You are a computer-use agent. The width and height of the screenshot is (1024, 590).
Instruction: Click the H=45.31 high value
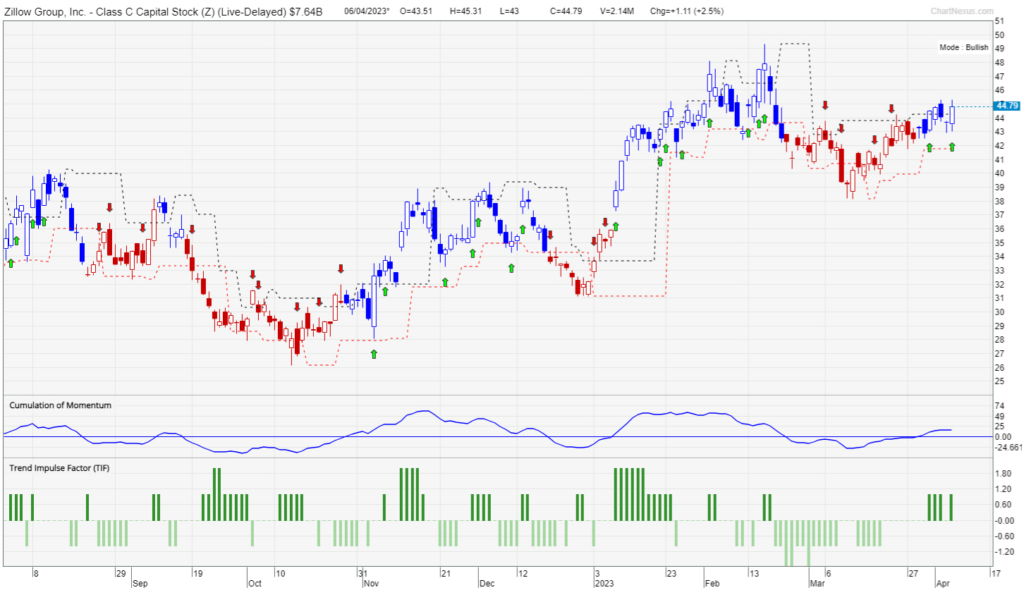(x=466, y=11)
